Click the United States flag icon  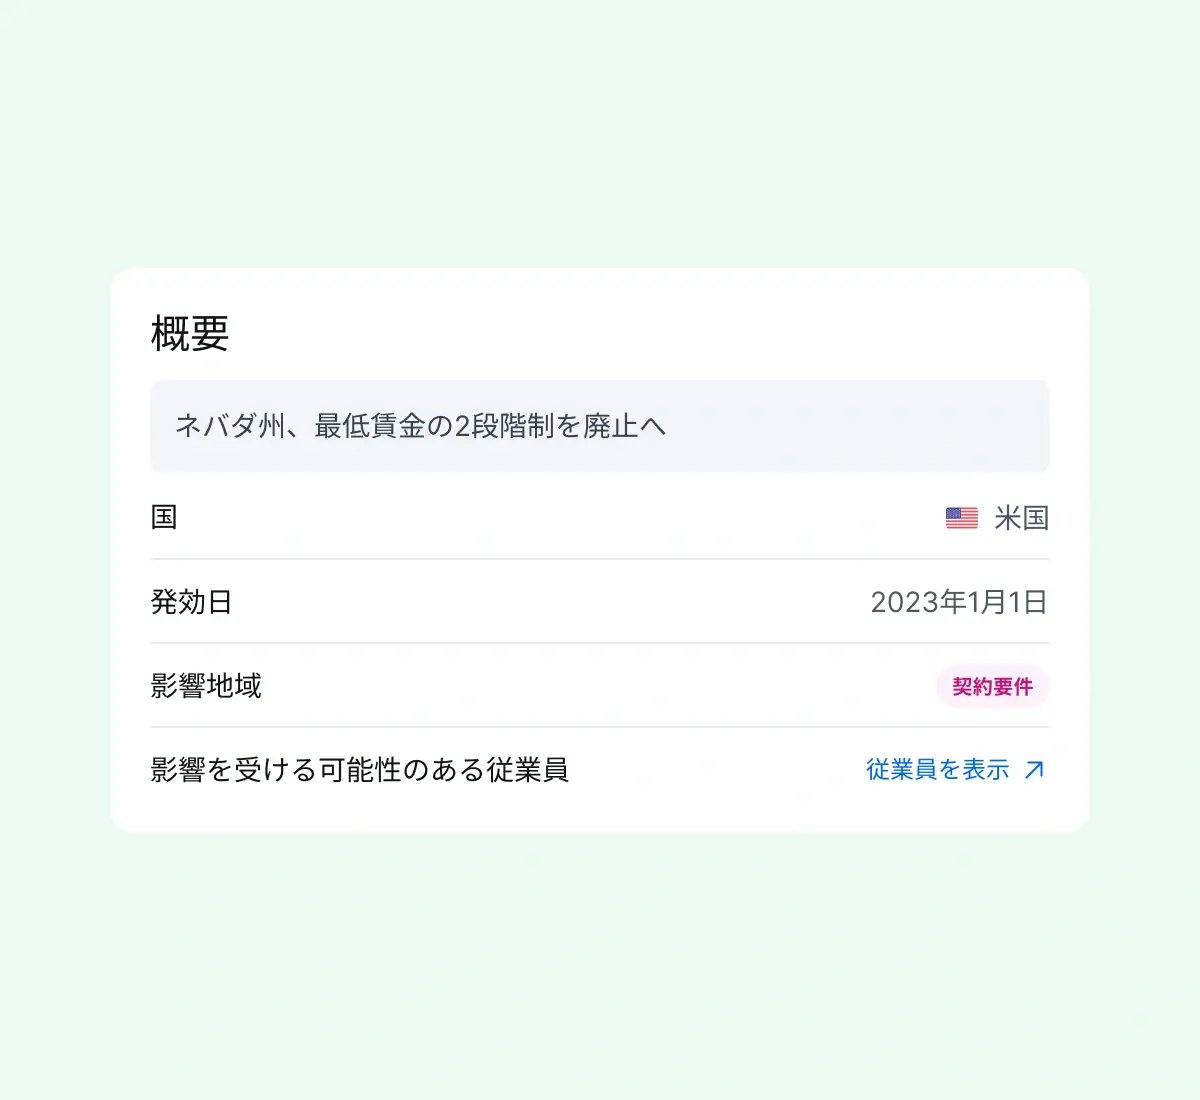[961, 518]
